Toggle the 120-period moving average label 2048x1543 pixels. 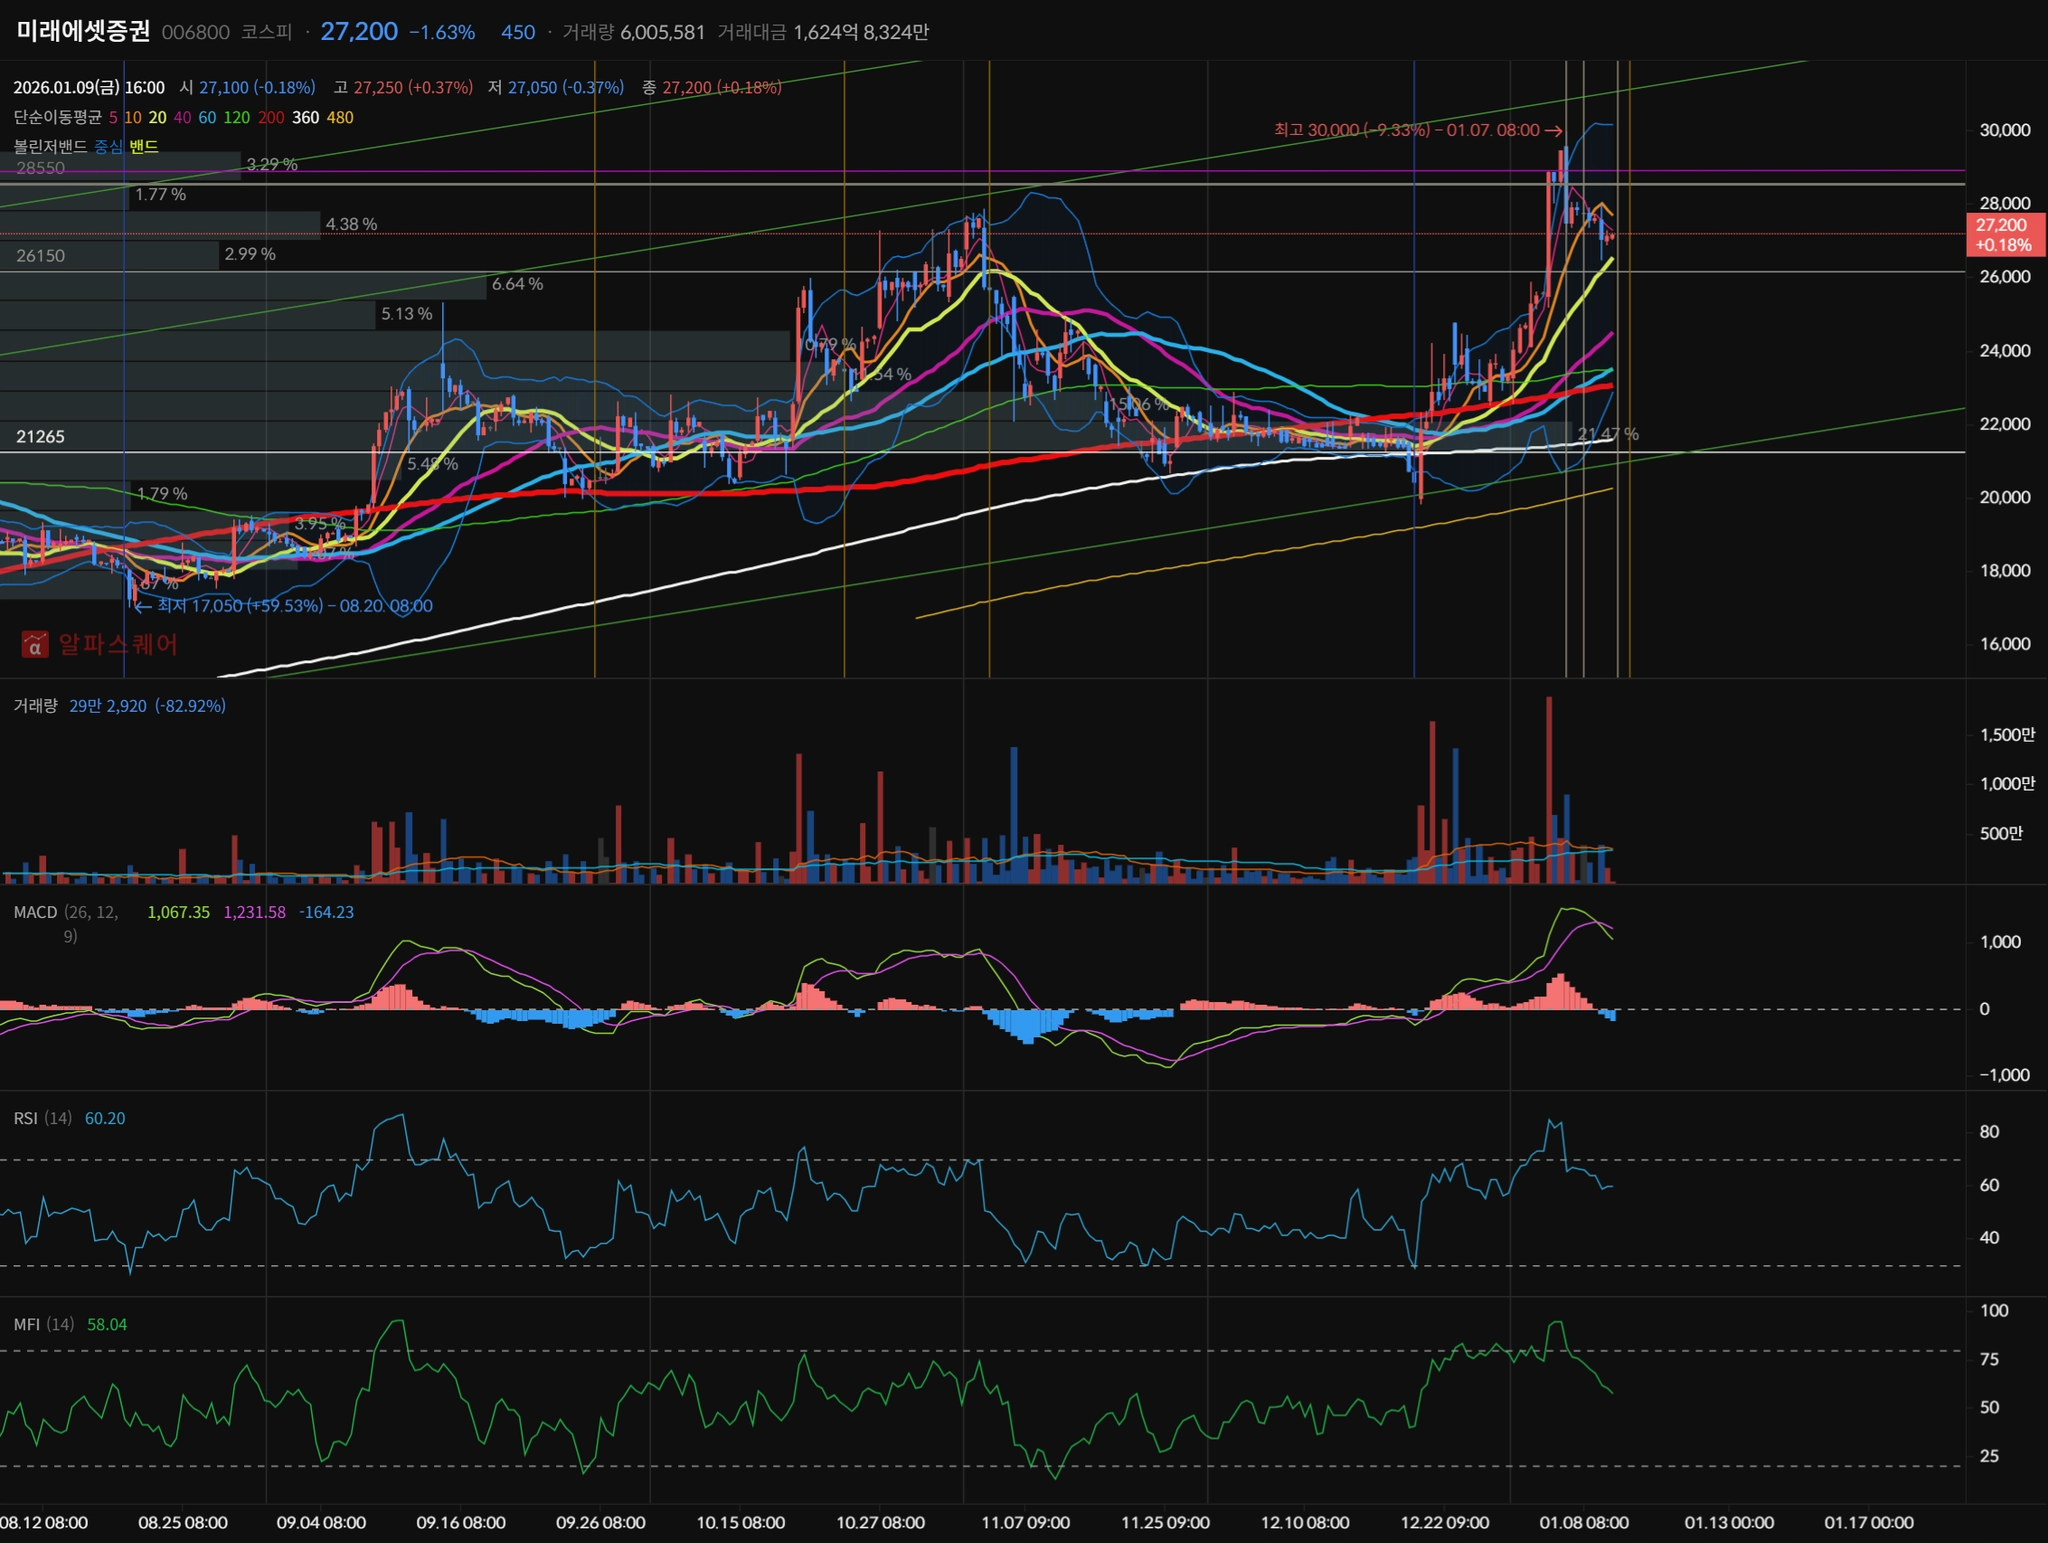point(236,118)
